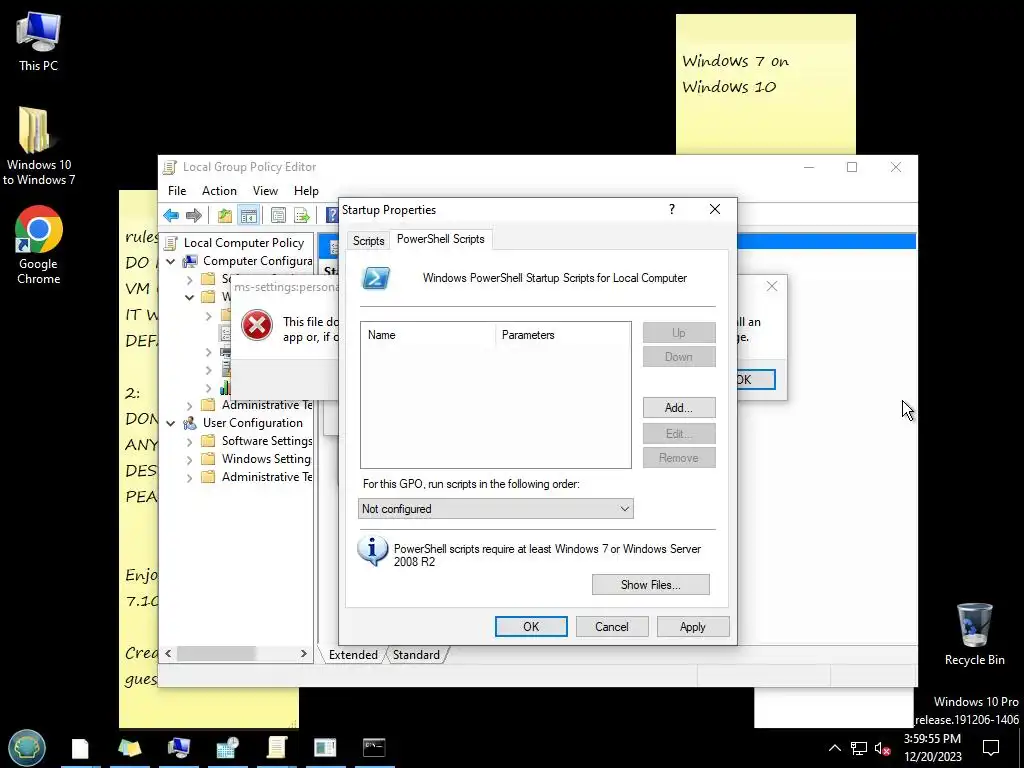The height and width of the screenshot is (768, 1024).
Task: Open Google Chrome desktop shortcut
Action: pyautogui.click(x=38, y=246)
